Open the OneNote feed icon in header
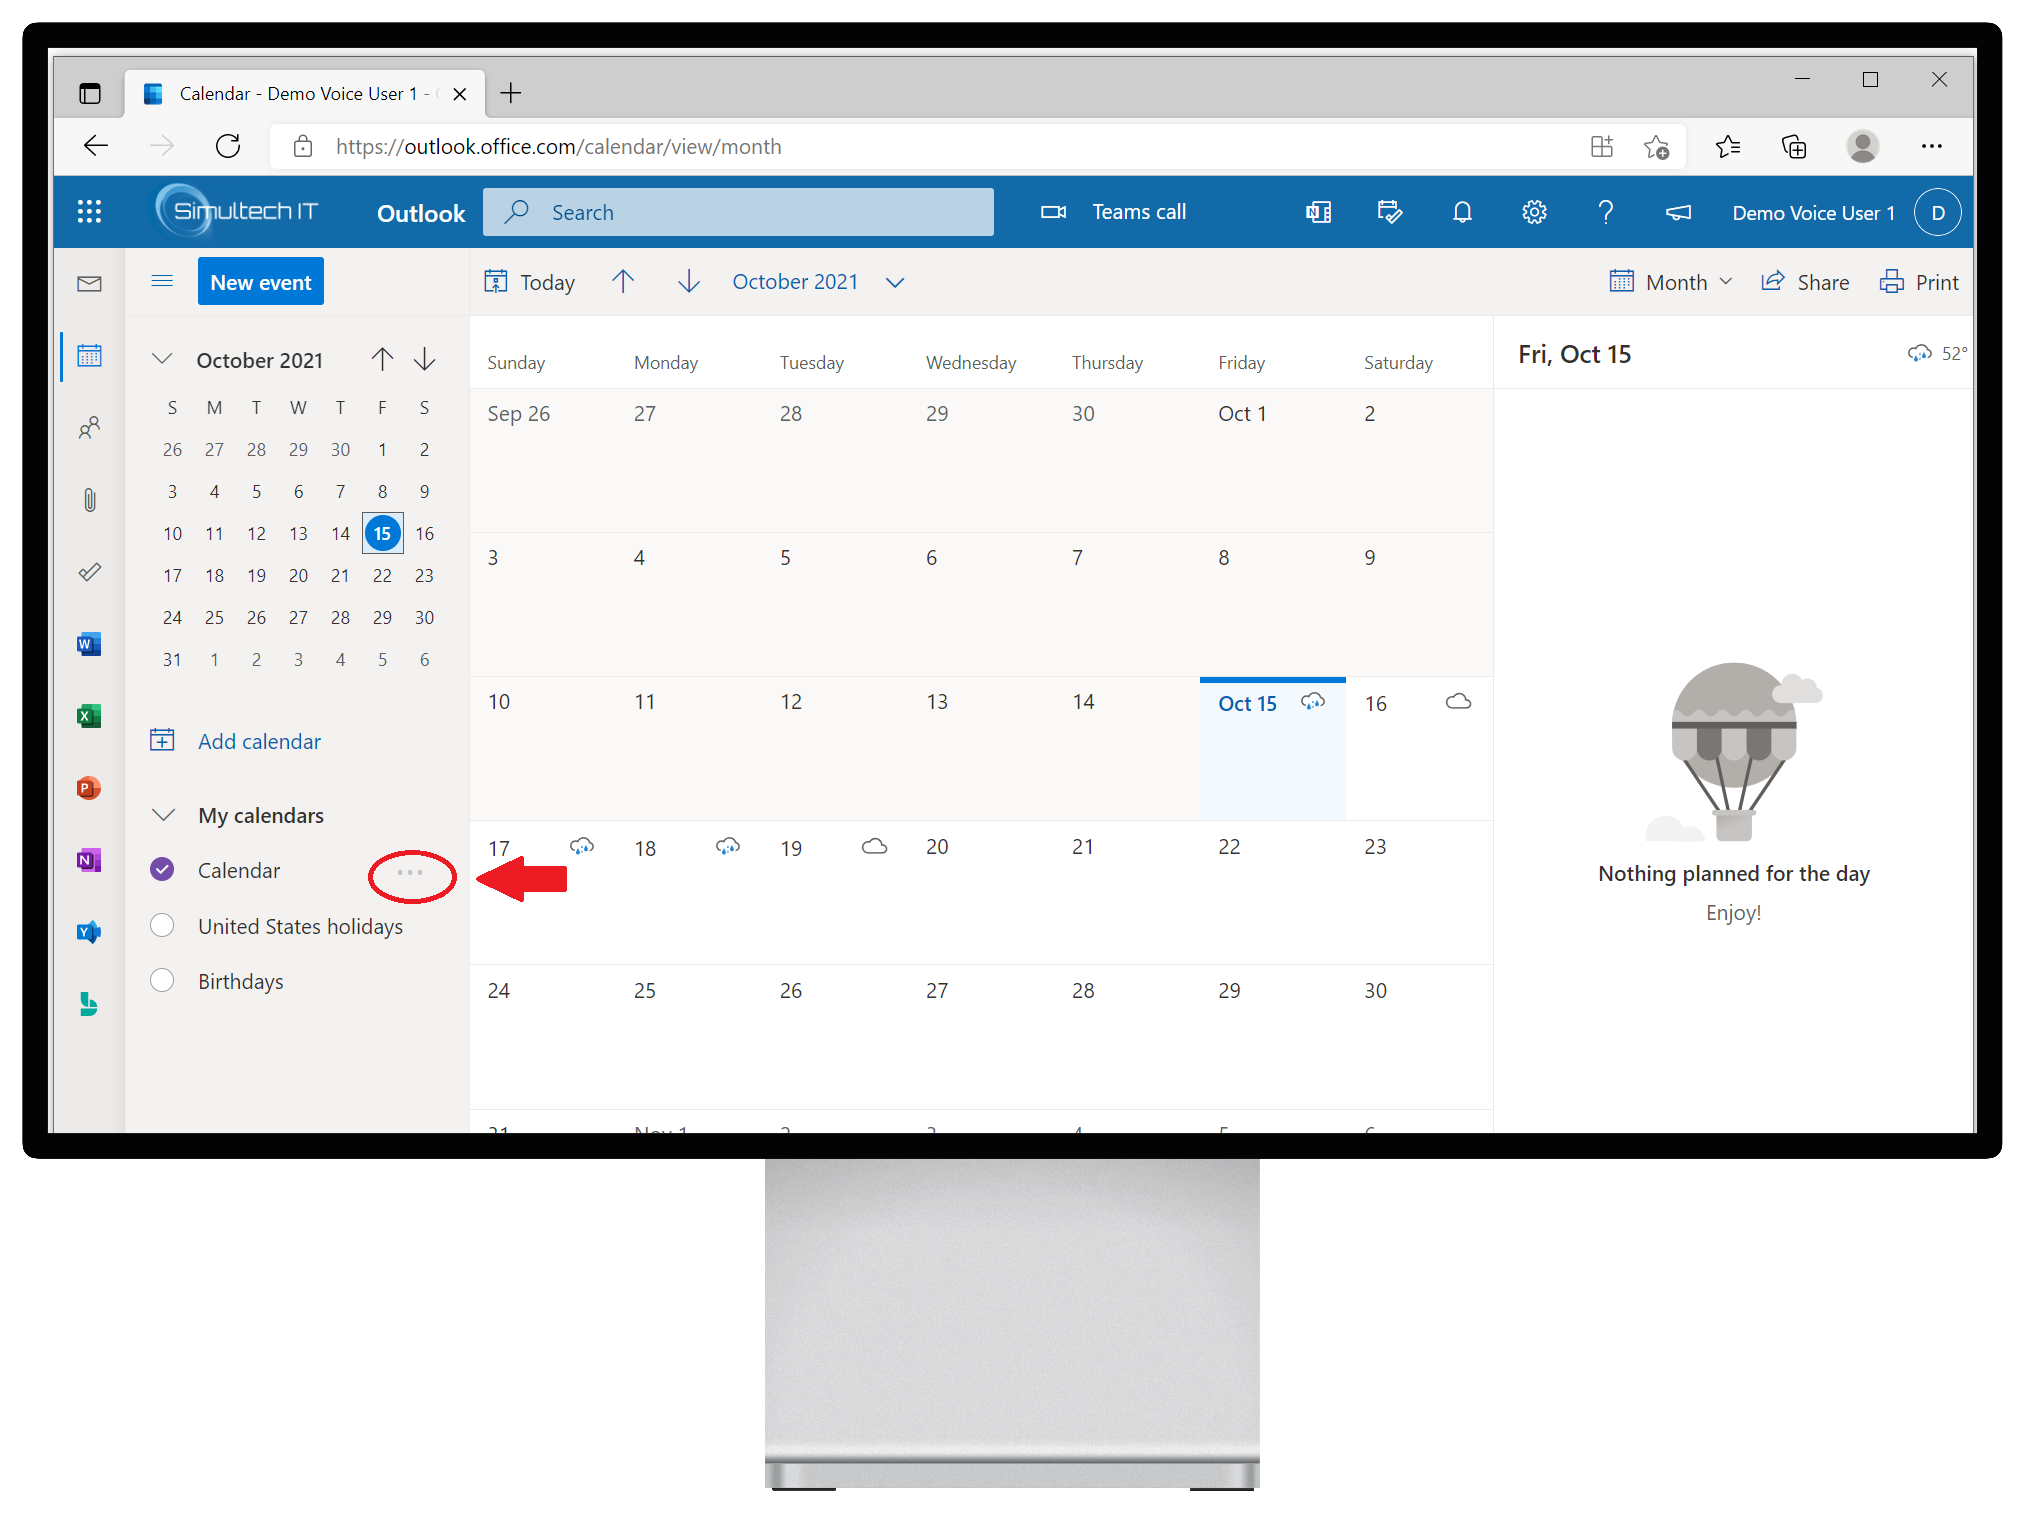2025x1528 pixels. pos(1318,212)
